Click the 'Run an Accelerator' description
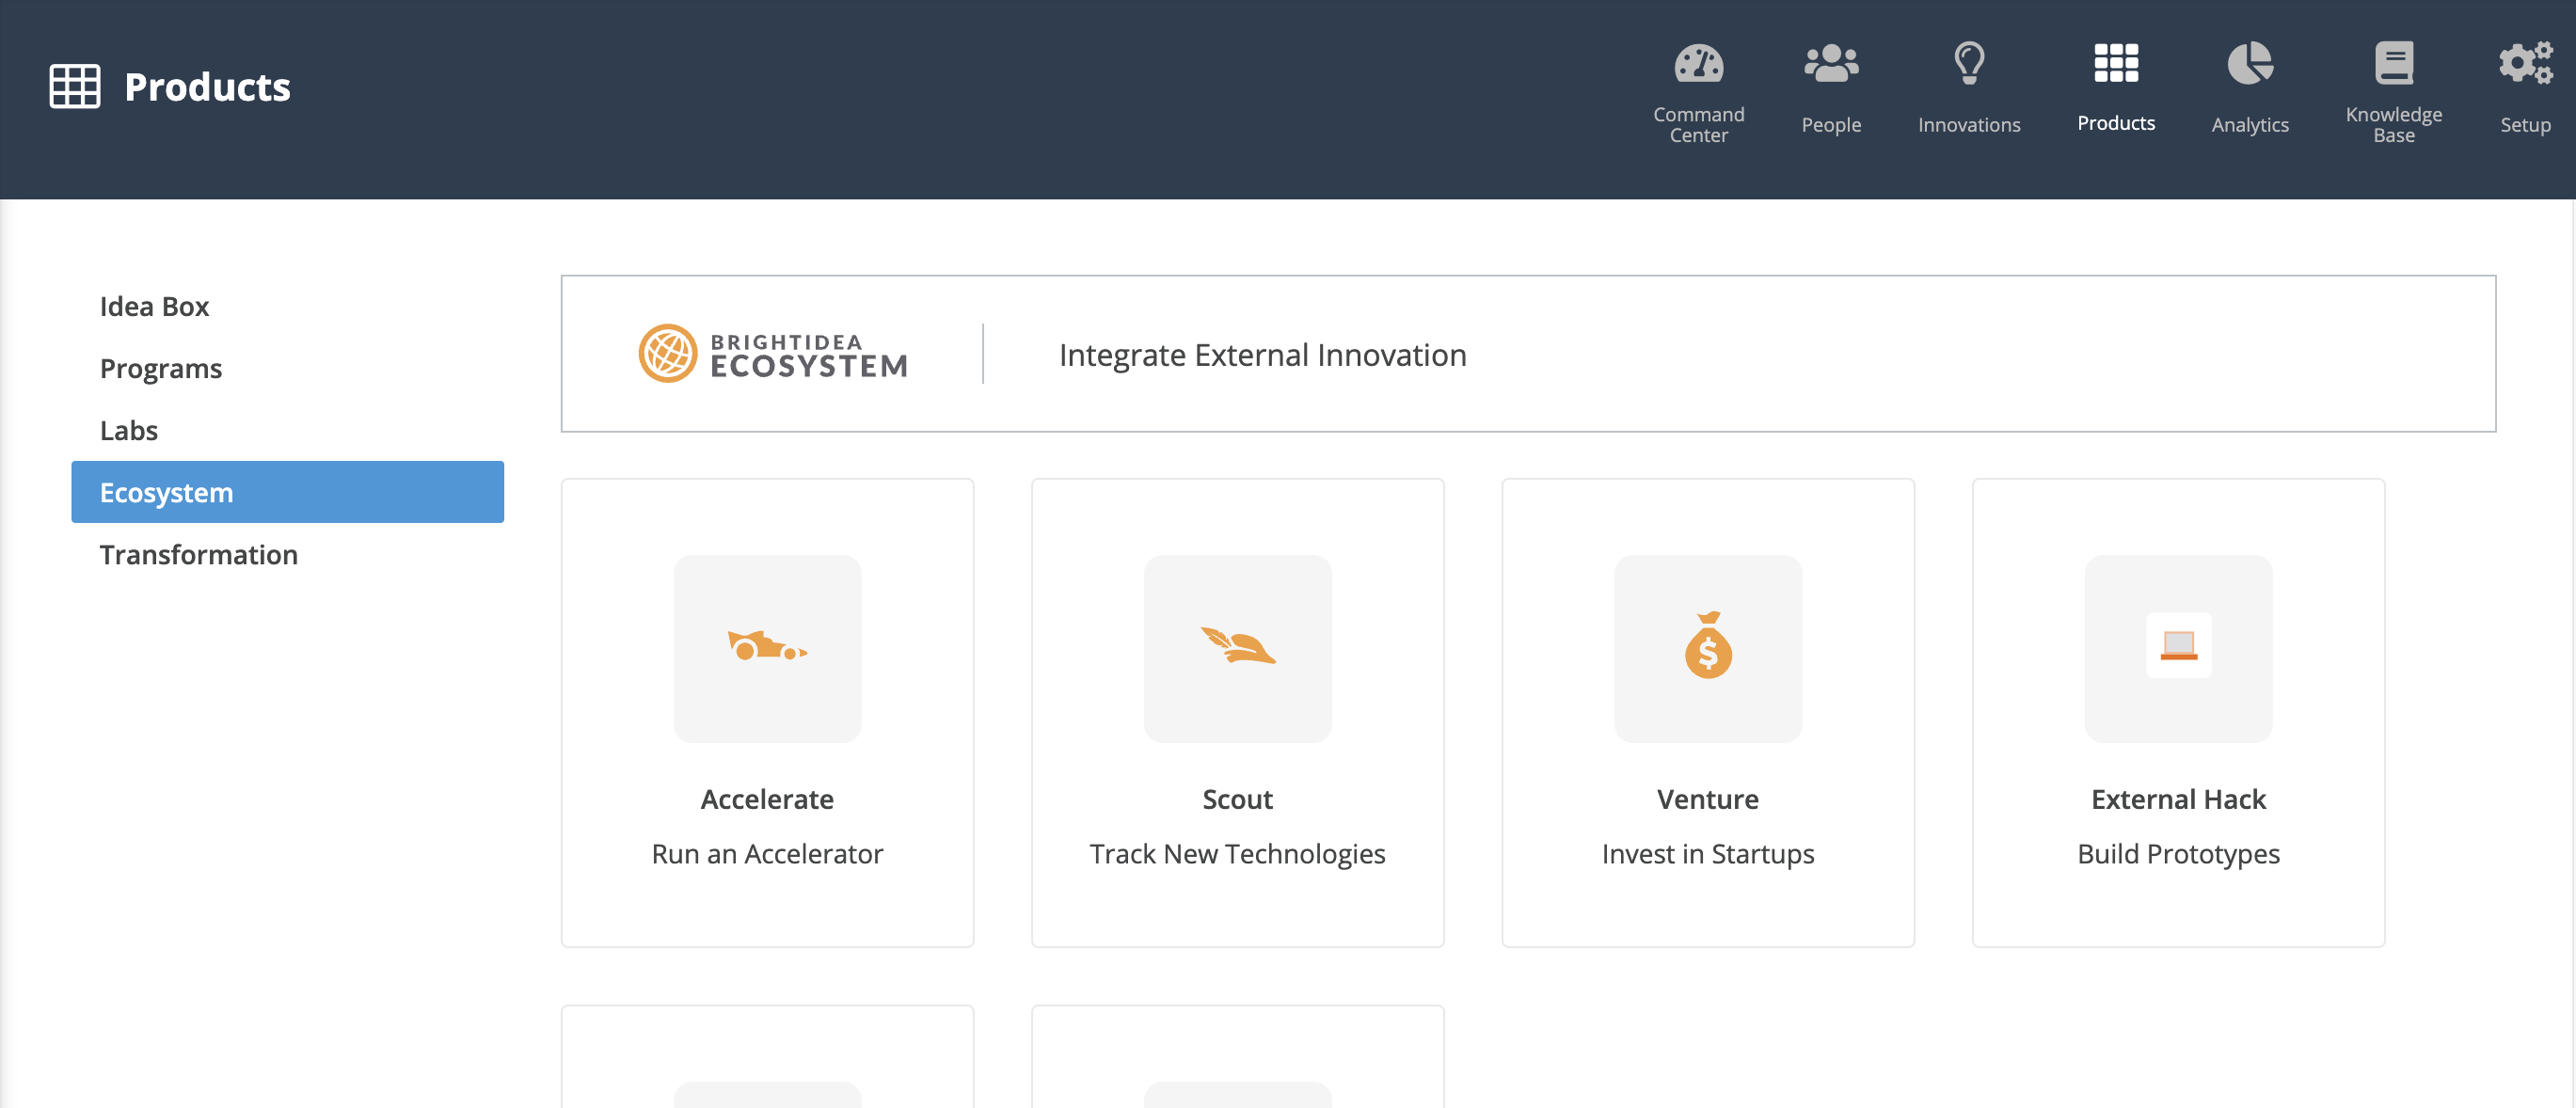The height and width of the screenshot is (1108, 2576). click(767, 853)
